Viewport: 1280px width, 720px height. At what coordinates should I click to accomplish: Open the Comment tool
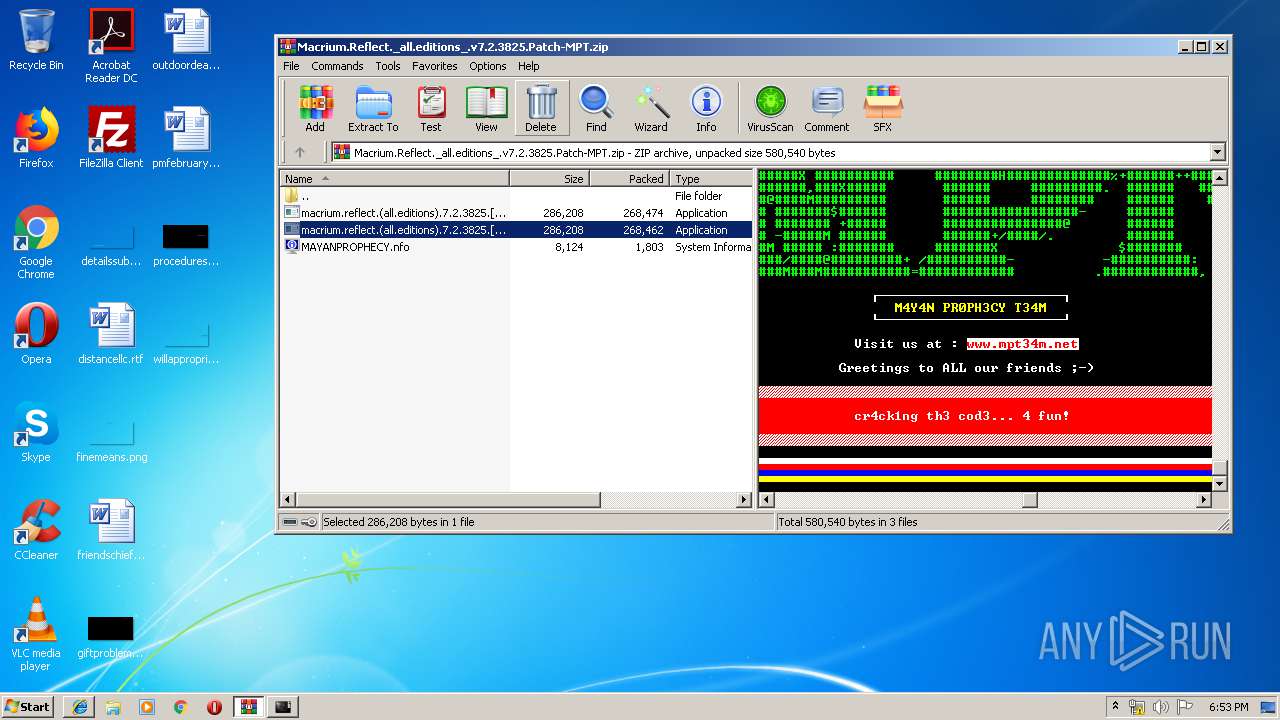[x=827, y=108]
